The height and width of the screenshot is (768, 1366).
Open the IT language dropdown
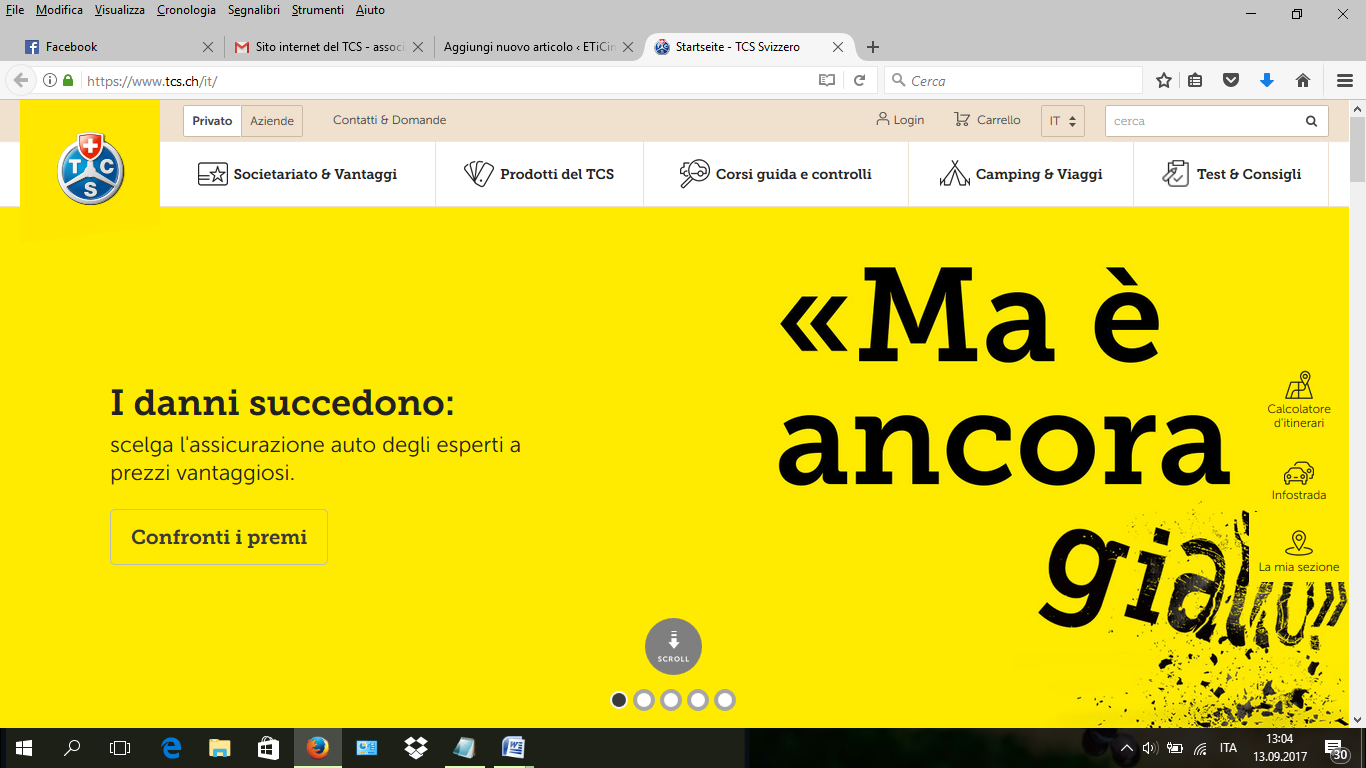1062,121
